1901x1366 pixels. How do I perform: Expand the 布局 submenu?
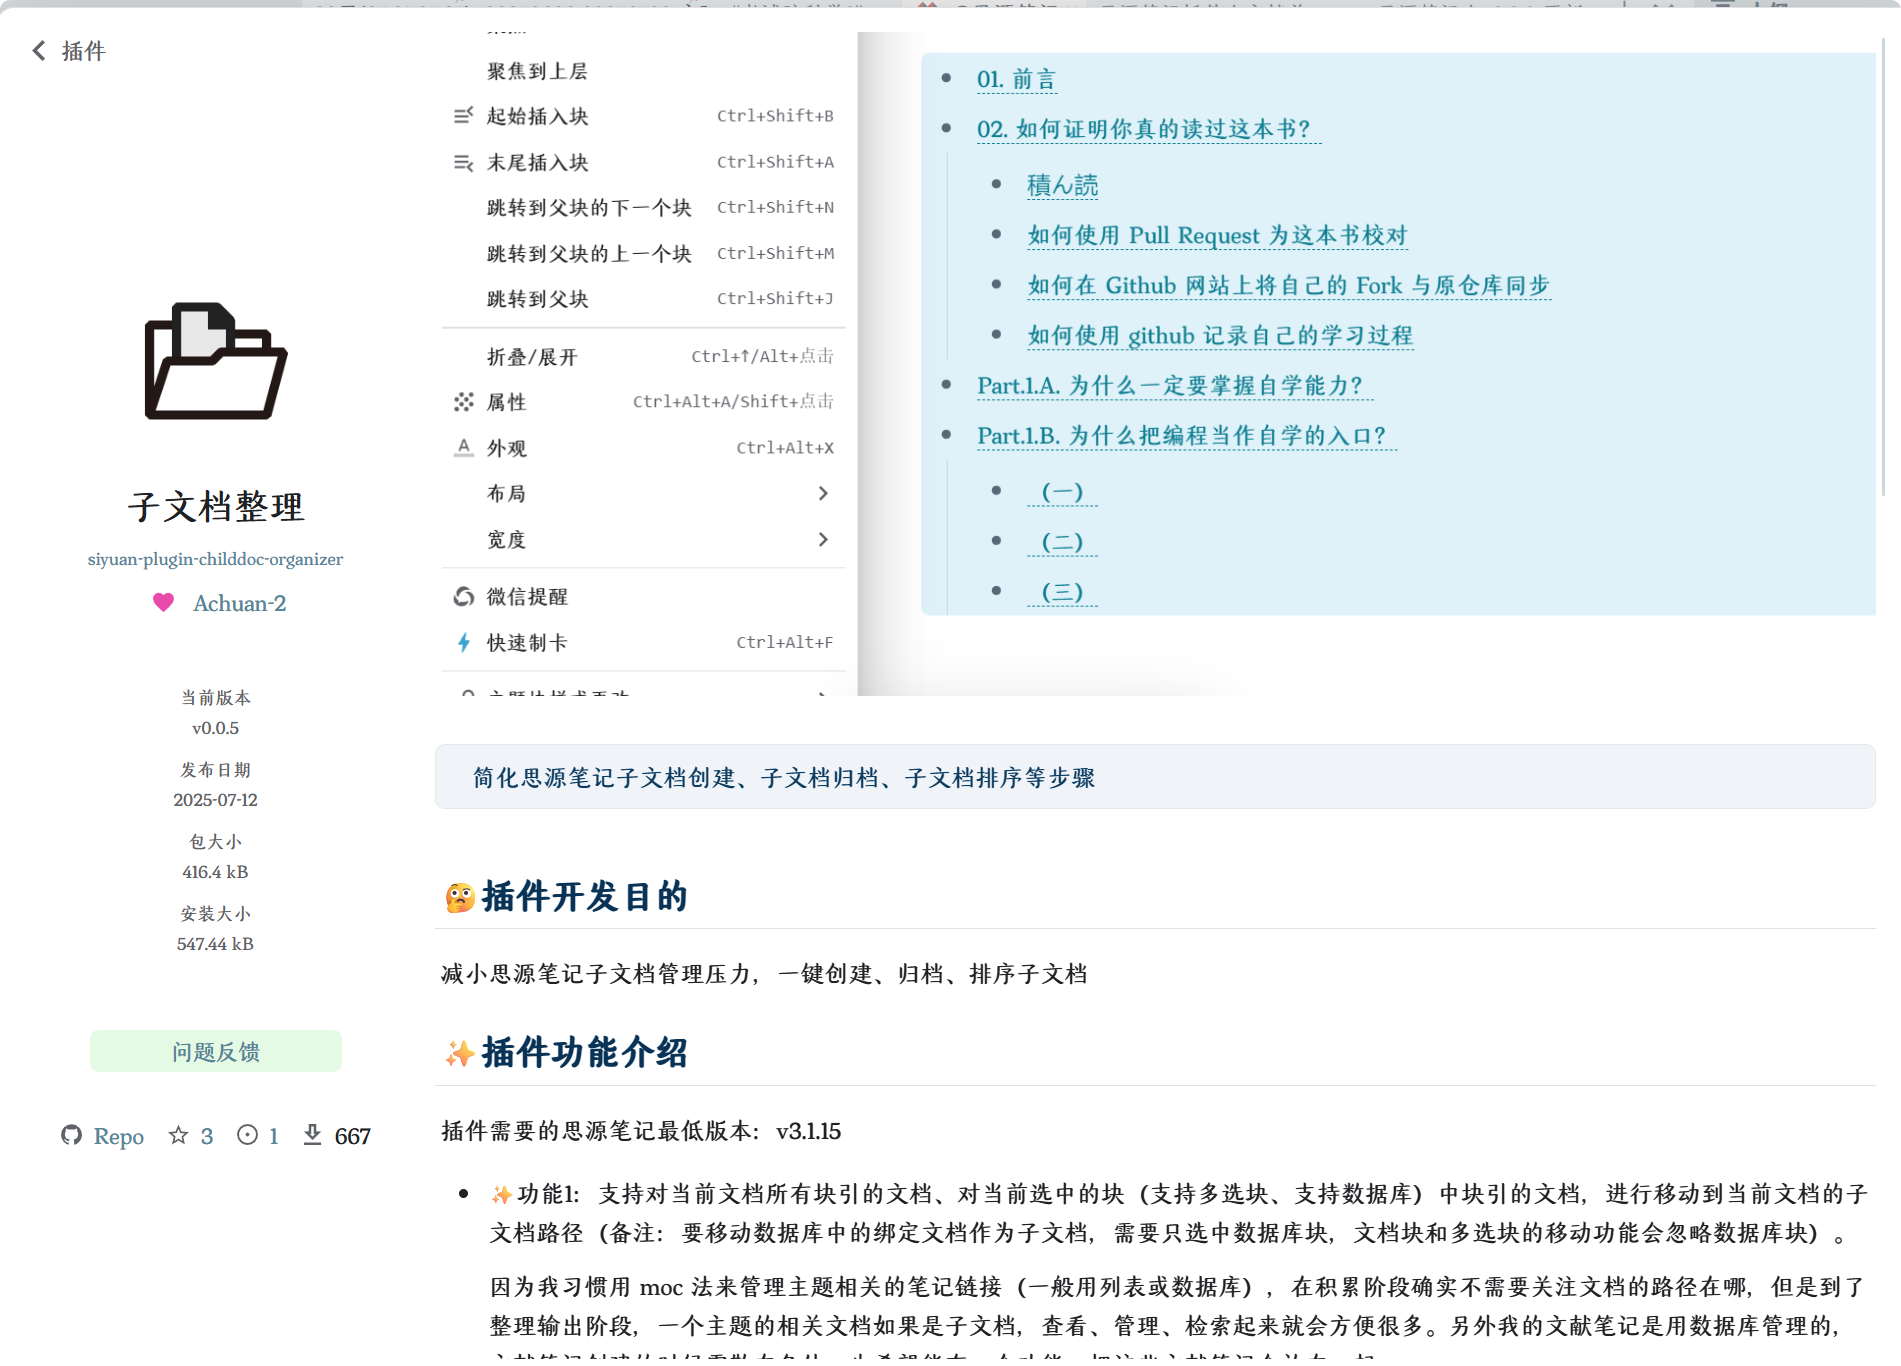tap(505, 493)
